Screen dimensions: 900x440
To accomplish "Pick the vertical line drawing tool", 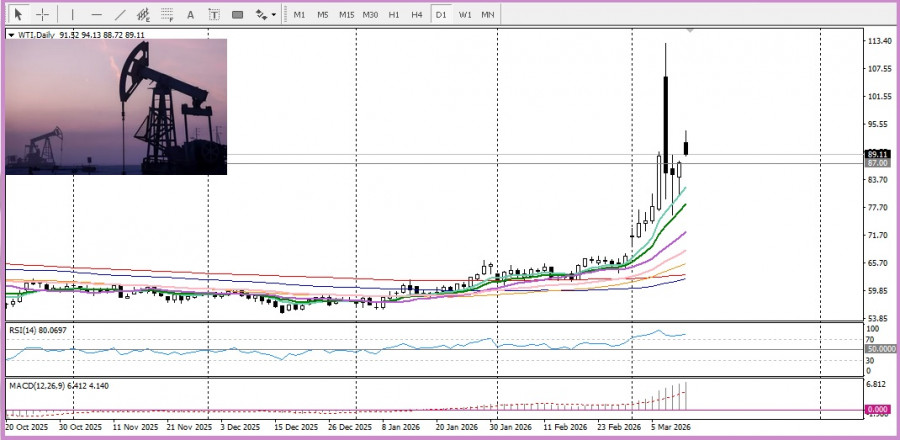I will 71,15.
